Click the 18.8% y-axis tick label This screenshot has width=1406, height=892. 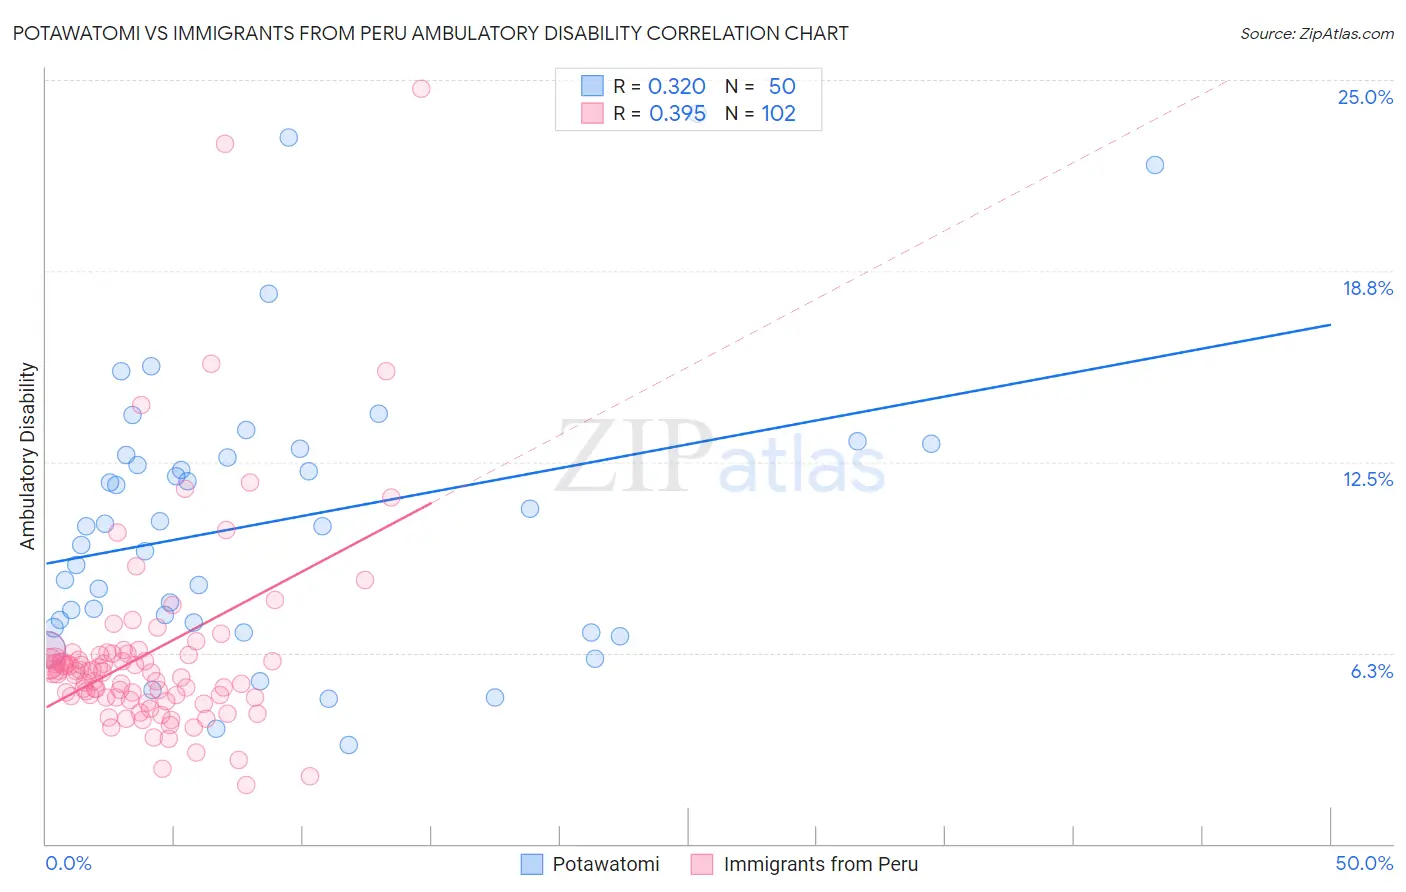(1367, 288)
